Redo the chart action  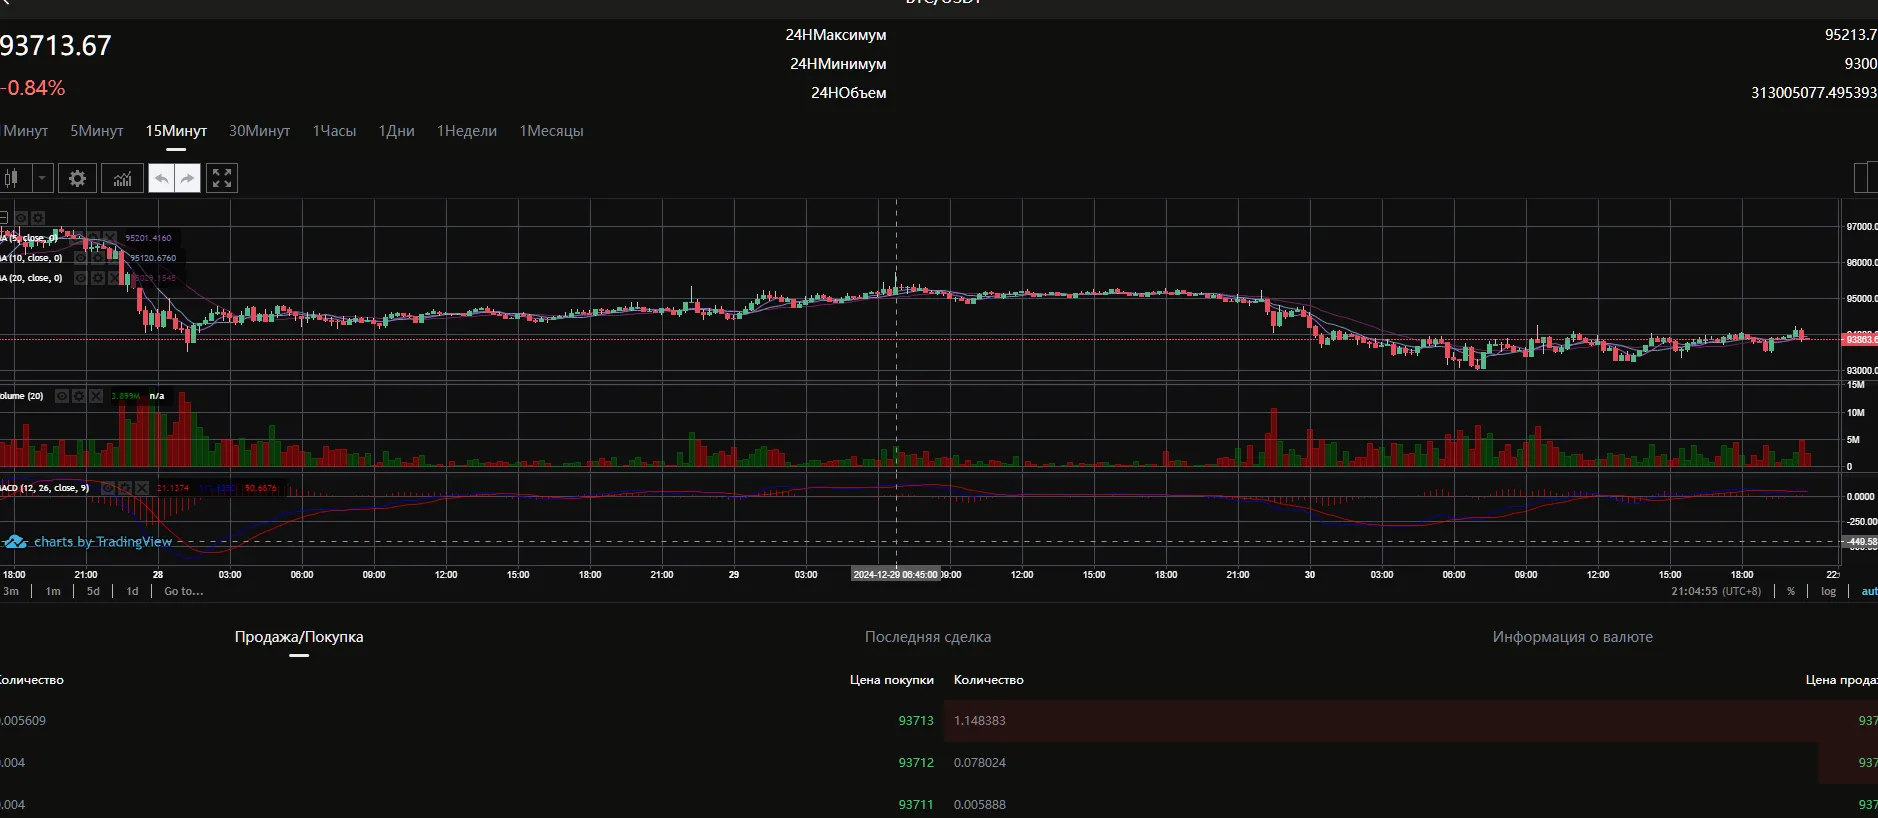pos(188,178)
